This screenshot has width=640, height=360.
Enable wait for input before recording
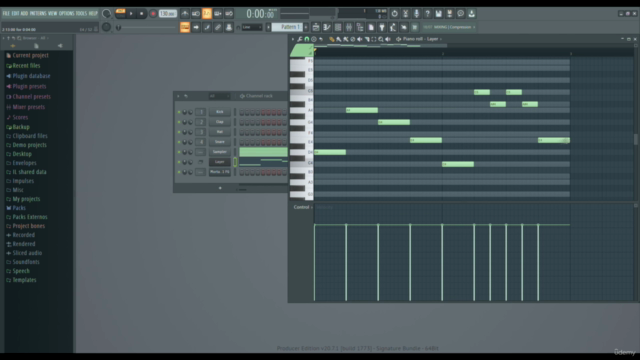point(196,13)
